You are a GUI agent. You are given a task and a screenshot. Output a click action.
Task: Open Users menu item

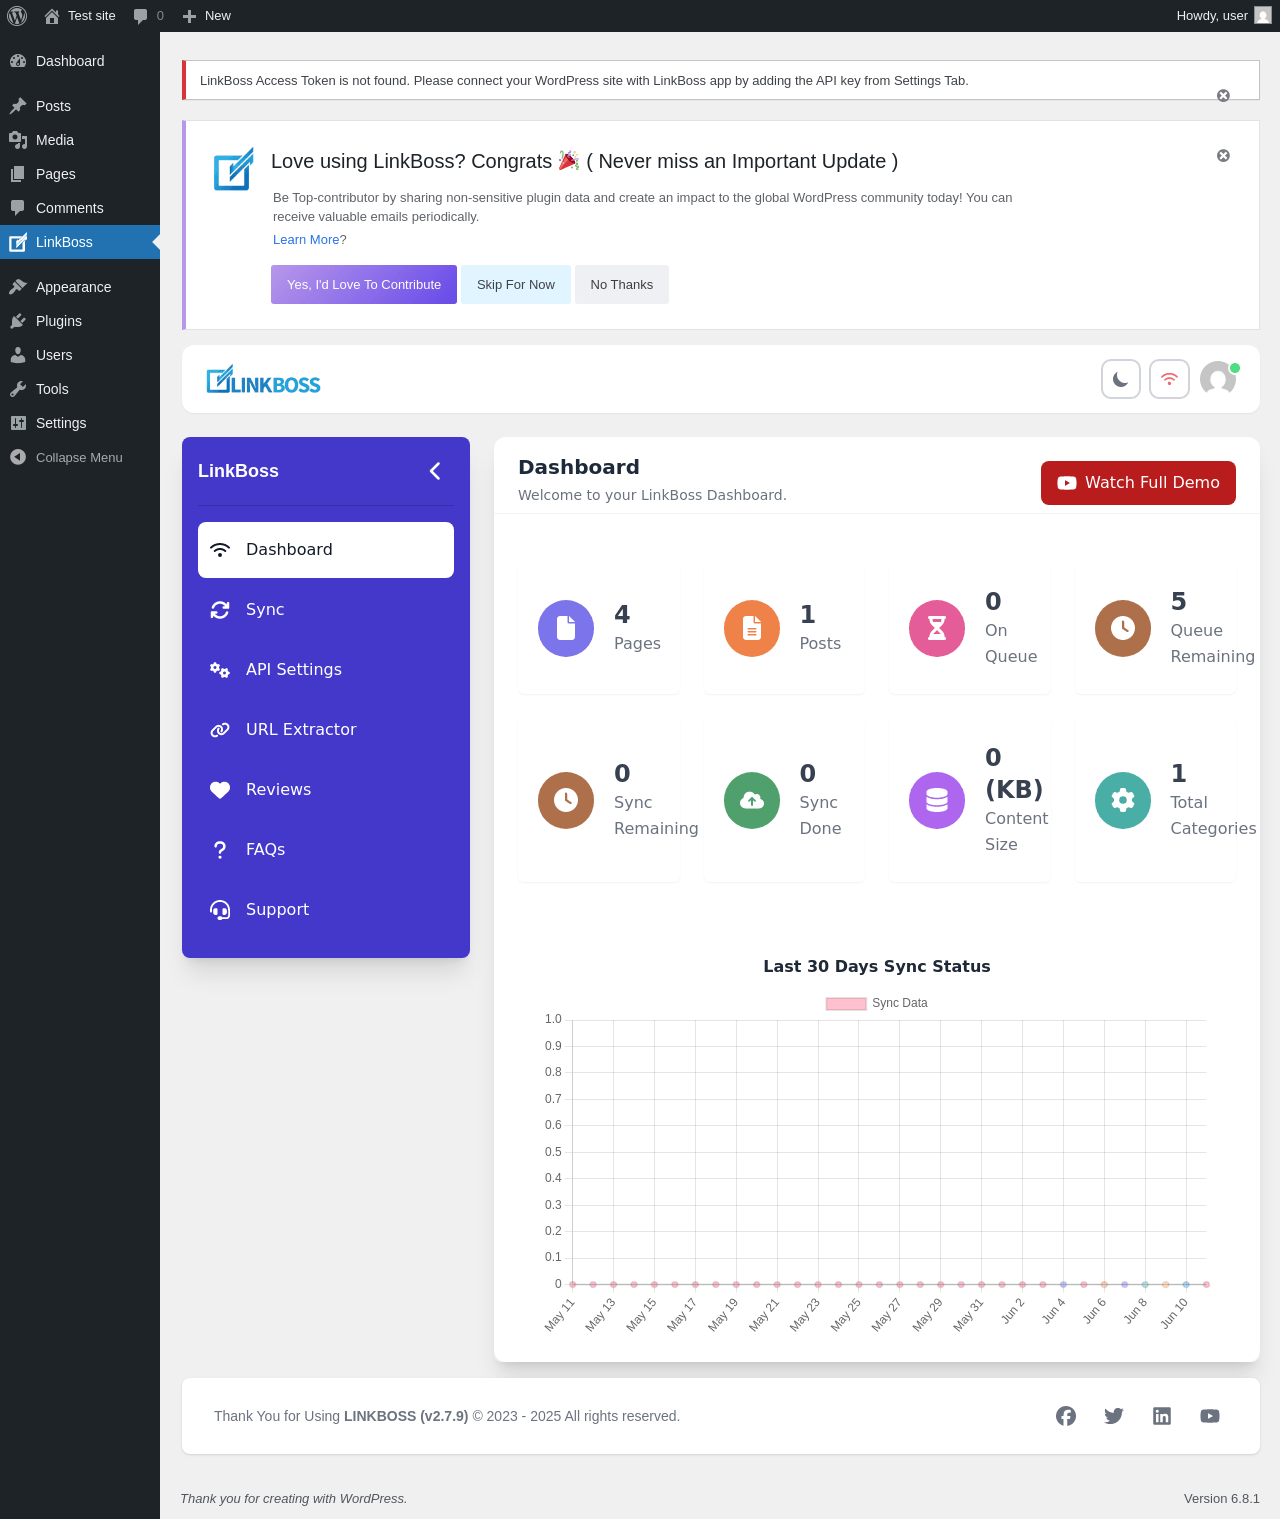tap(80, 355)
